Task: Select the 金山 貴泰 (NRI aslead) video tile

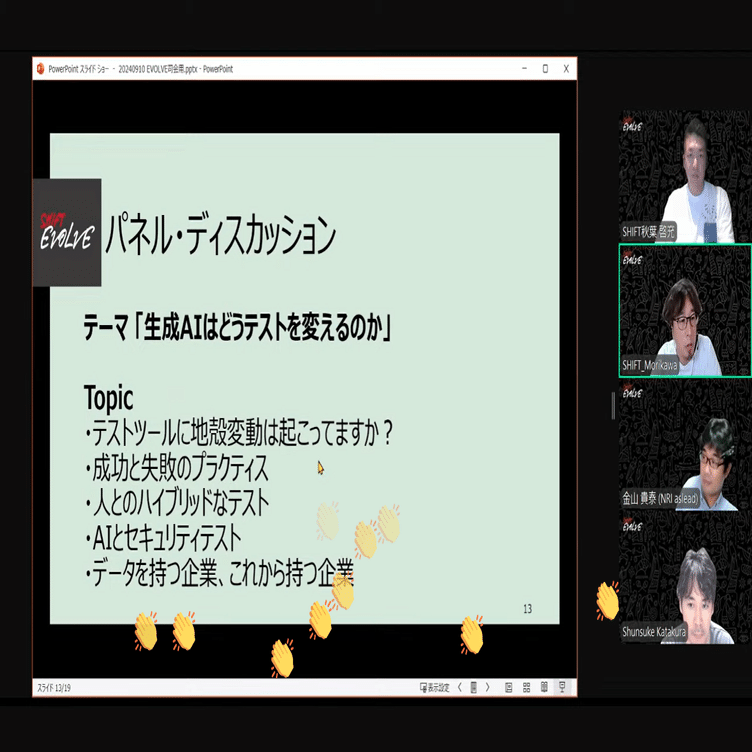Action: tap(685, 444)
